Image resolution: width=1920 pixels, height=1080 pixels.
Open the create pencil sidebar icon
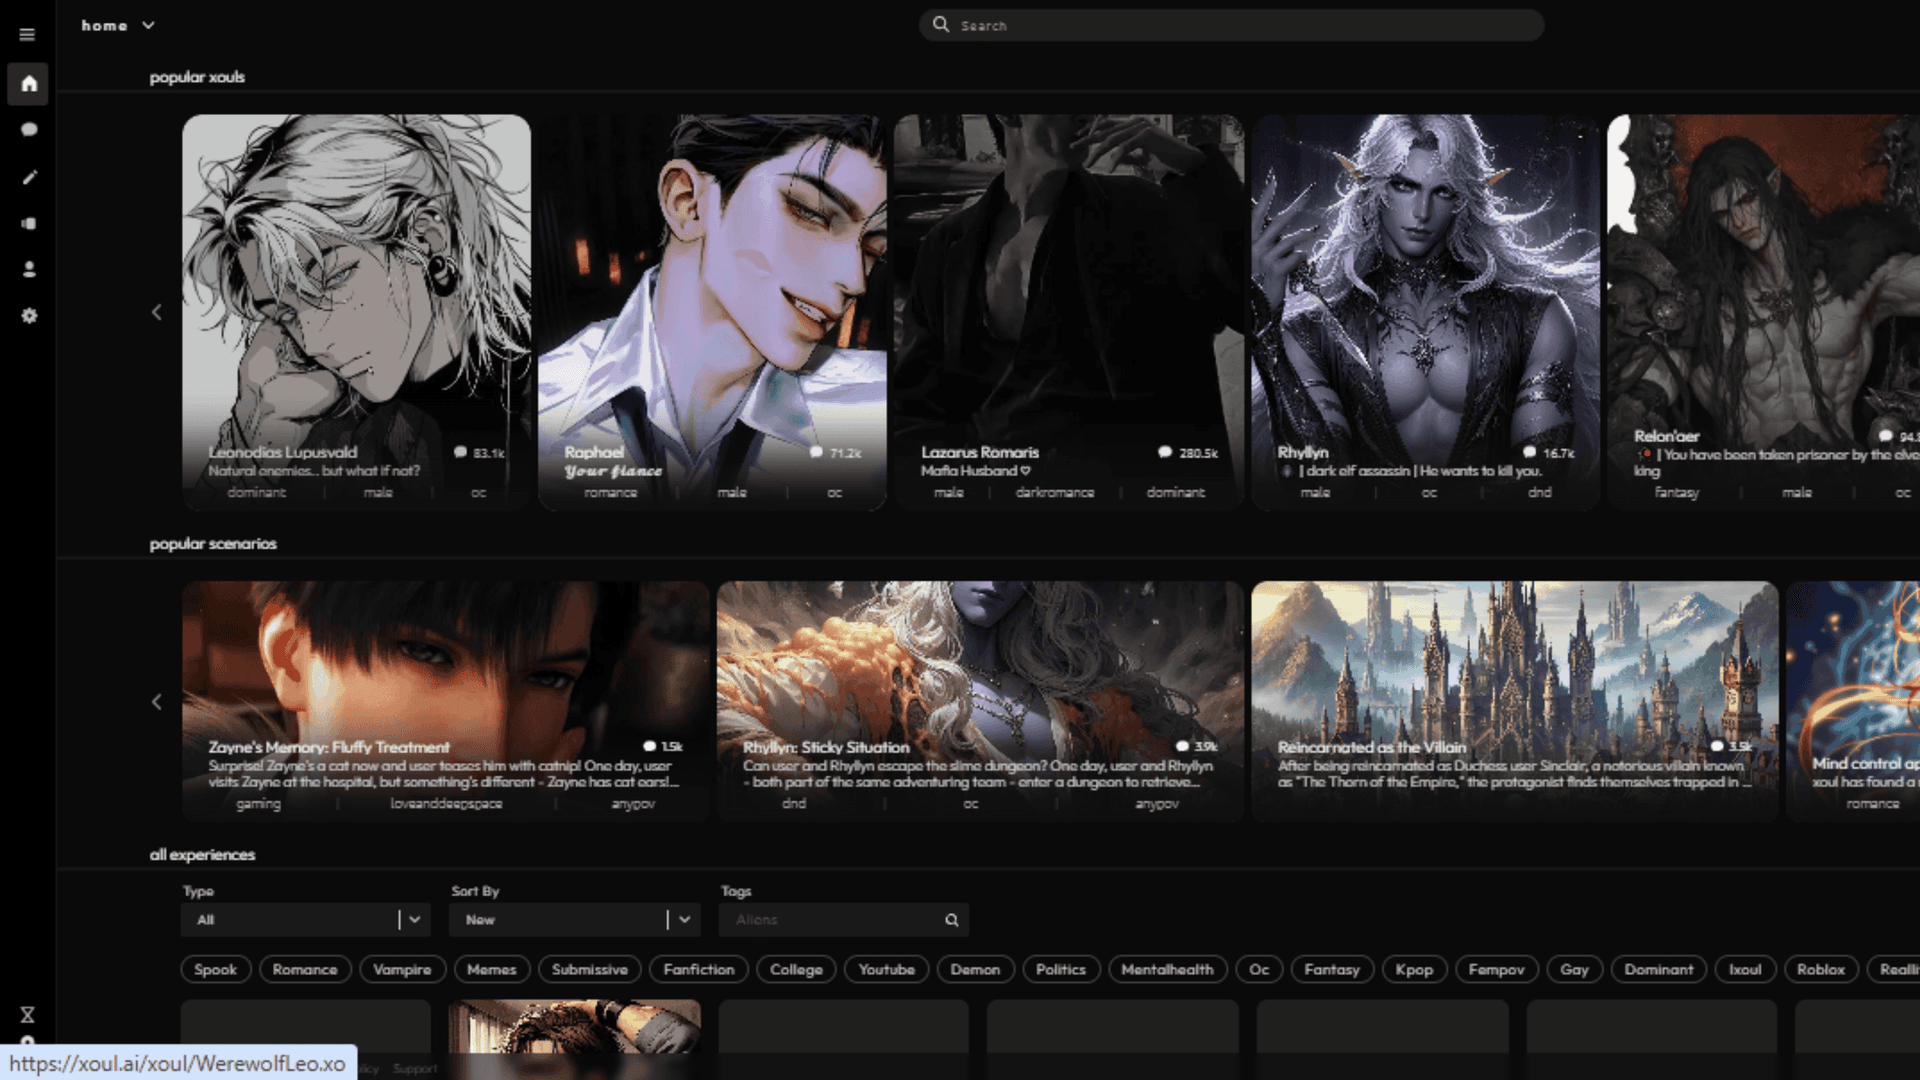click(x=29, y=177)
